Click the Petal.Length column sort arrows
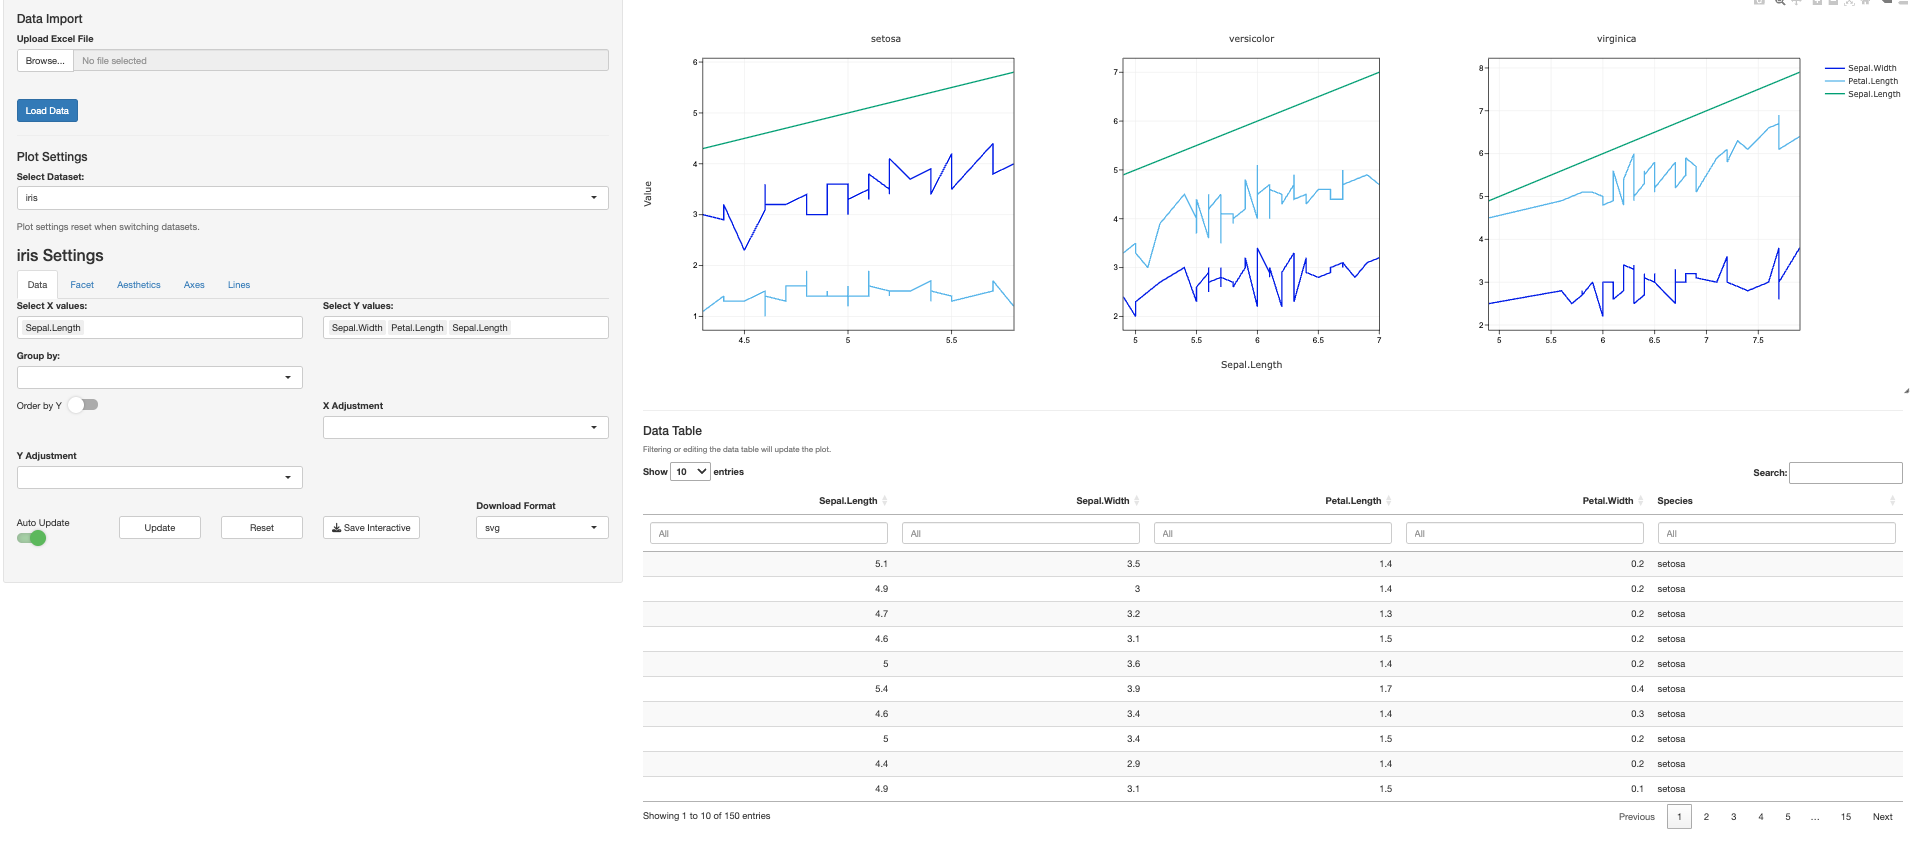1910x855 pixels. [1389, 501]
